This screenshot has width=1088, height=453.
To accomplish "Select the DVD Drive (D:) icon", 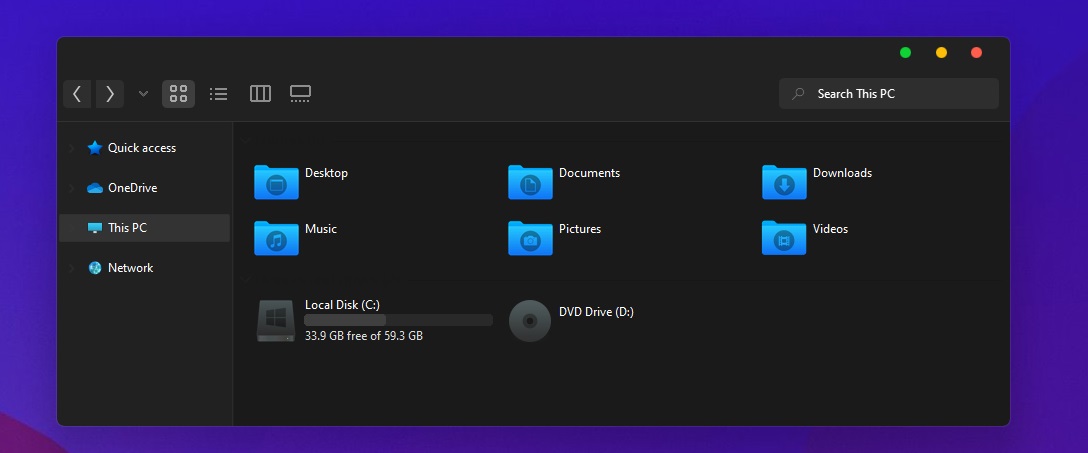I will click(530, 321).
